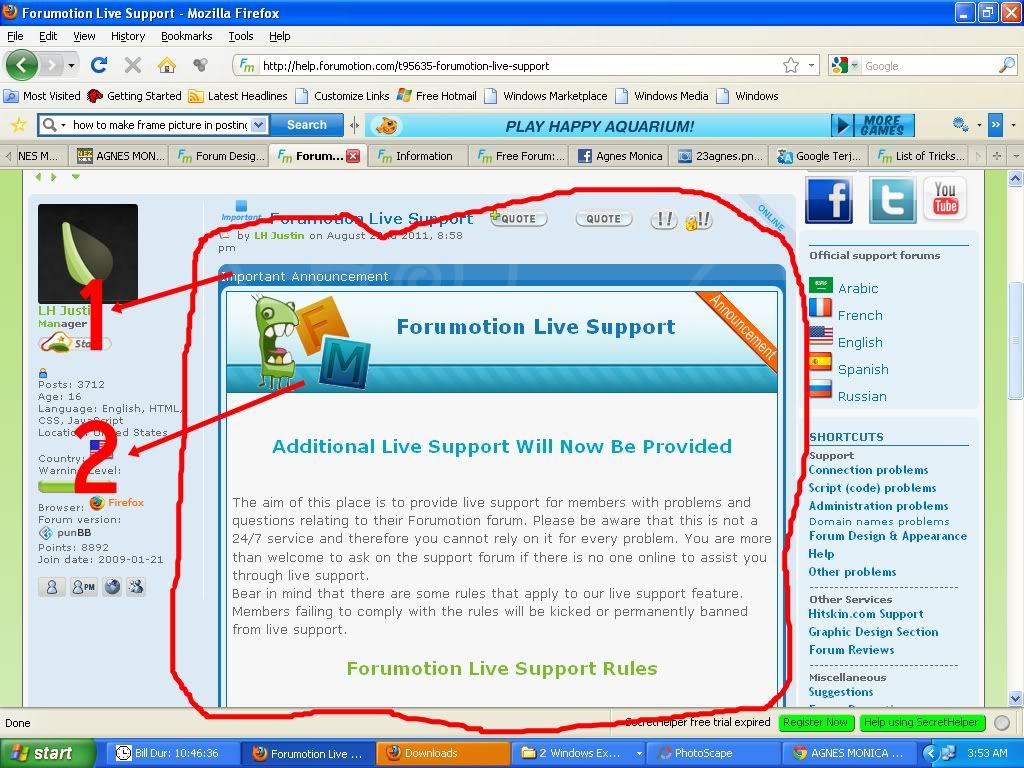Open the History menu
This screenshot has height=768, width=1024.
click(128, 36)
